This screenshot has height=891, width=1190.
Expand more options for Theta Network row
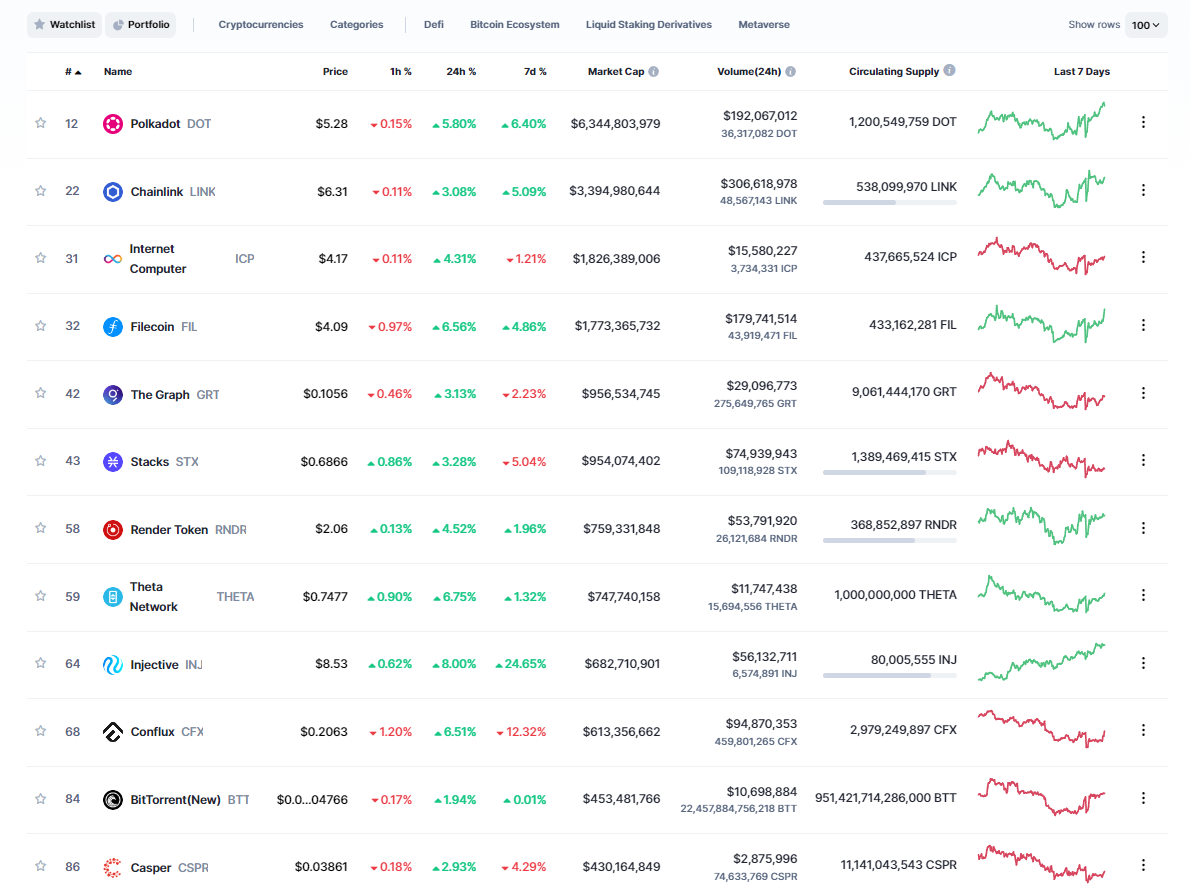[1143, 595]
